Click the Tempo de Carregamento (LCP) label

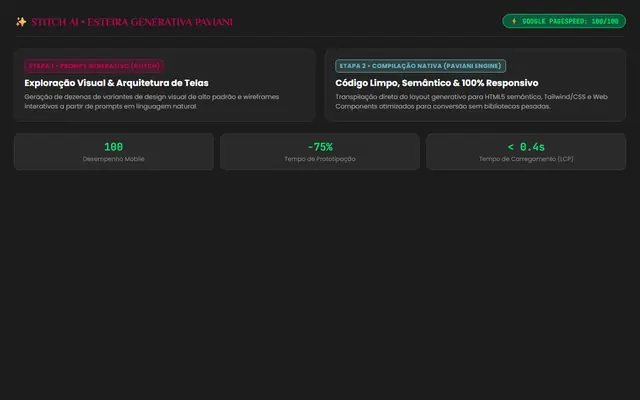point(526,159)
